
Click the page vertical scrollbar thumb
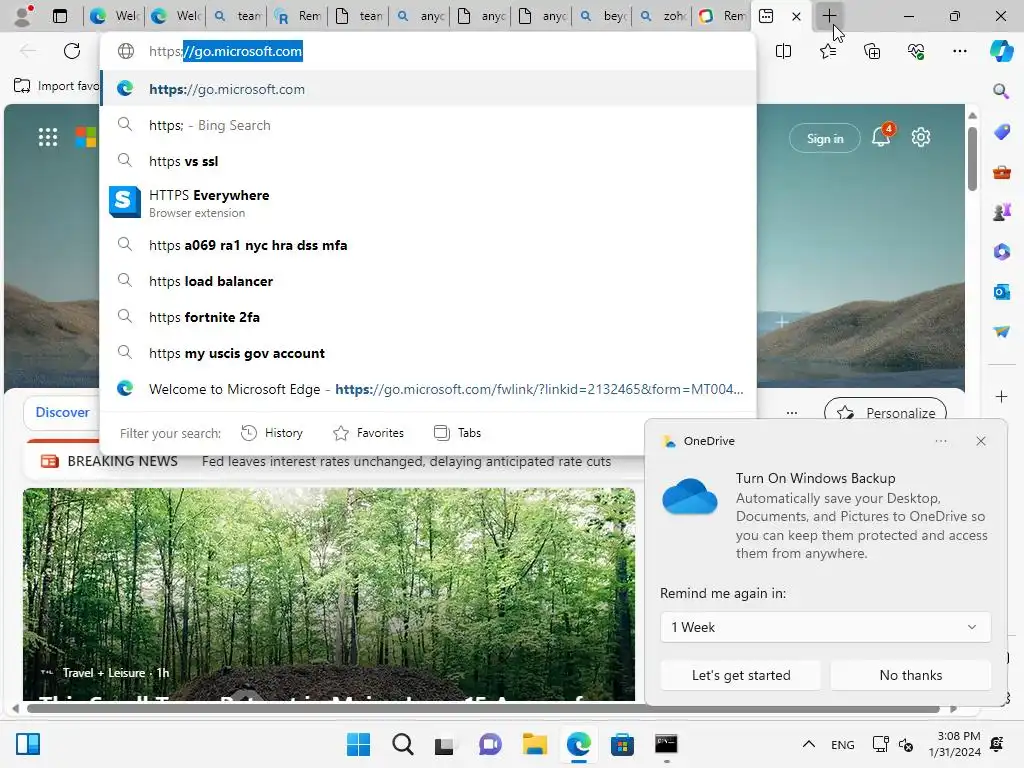[x=972, y=158]
